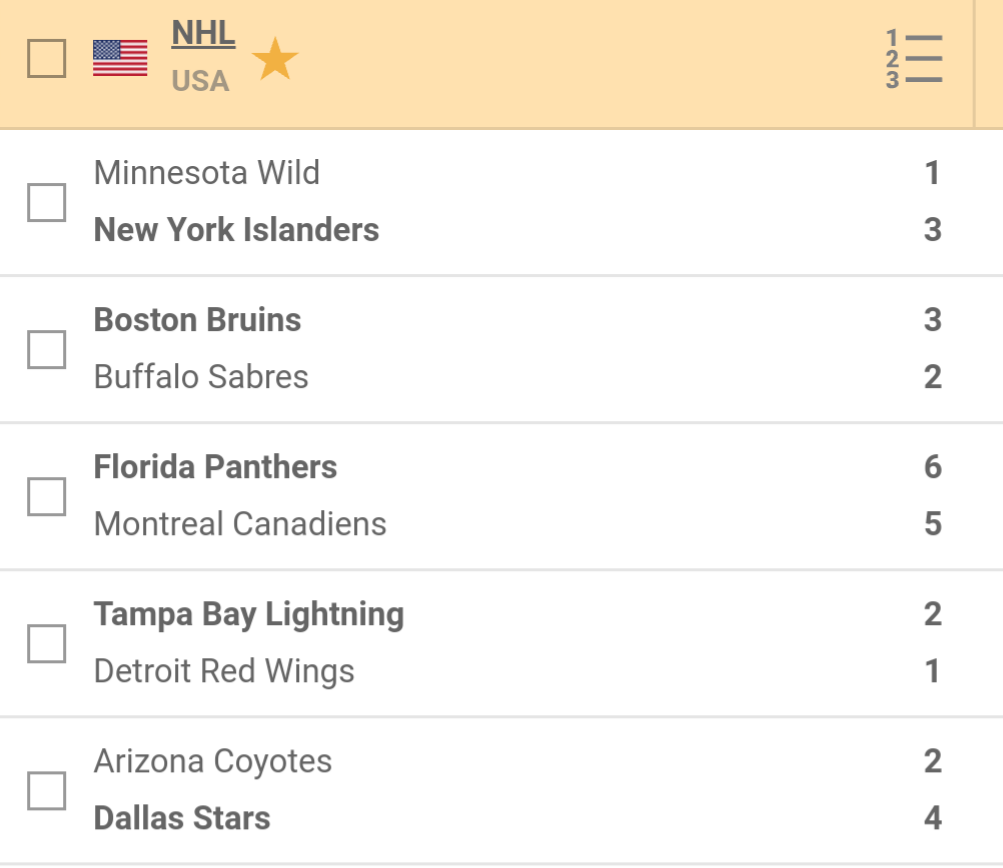Click the favorite star next to NHL
The image size is (1003, 868).
tap(274, 60)
